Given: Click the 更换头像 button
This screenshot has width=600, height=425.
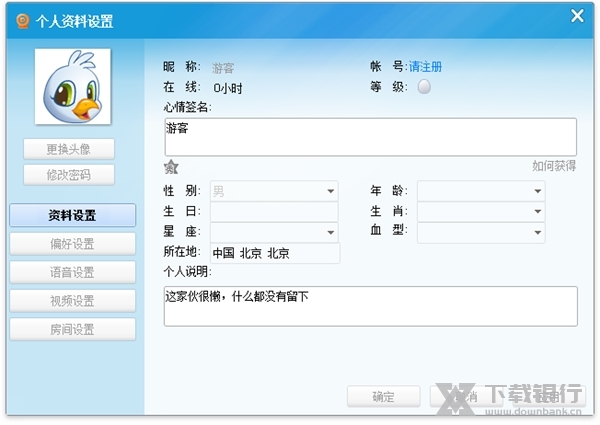Looking at the screenshot, I should 69,149.
